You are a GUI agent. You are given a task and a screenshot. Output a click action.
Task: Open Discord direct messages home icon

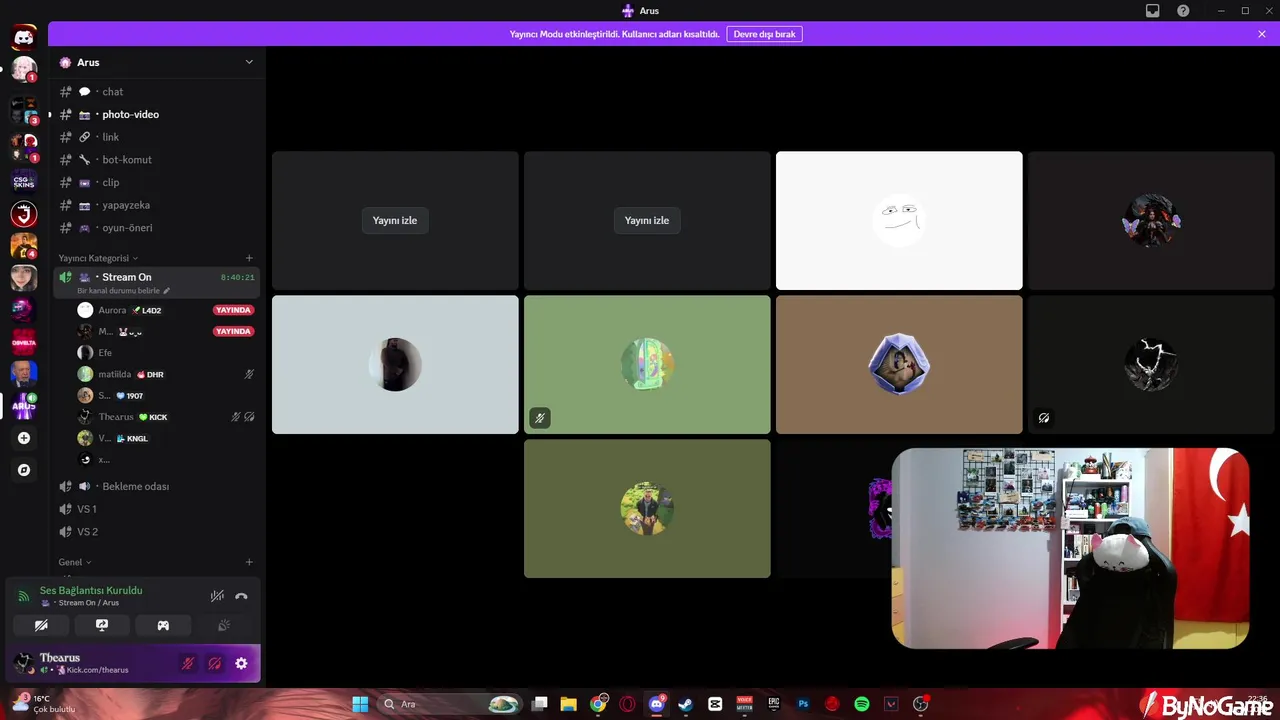24,38
